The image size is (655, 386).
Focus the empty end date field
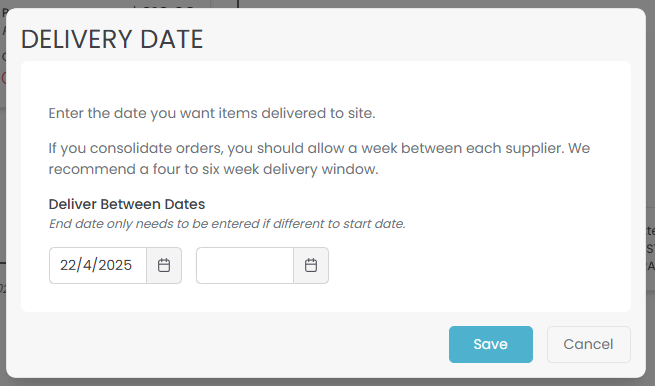coord(245,265)
